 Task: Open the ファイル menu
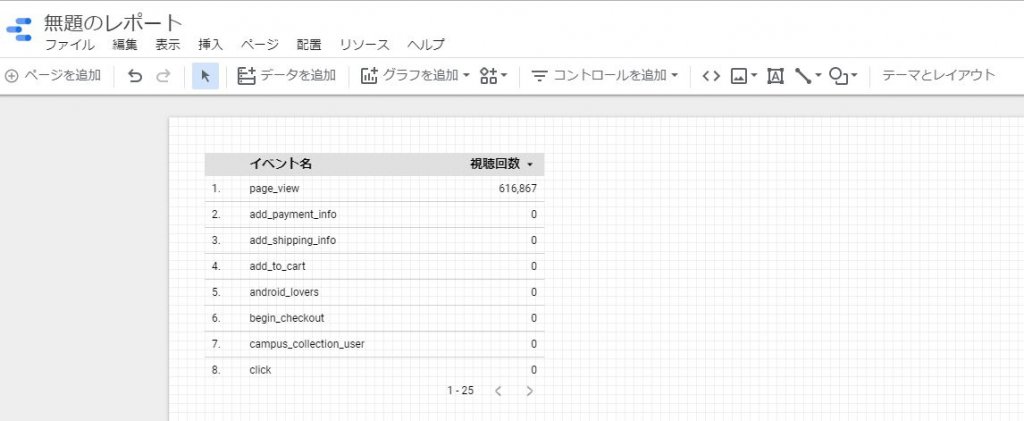point(69,45)
